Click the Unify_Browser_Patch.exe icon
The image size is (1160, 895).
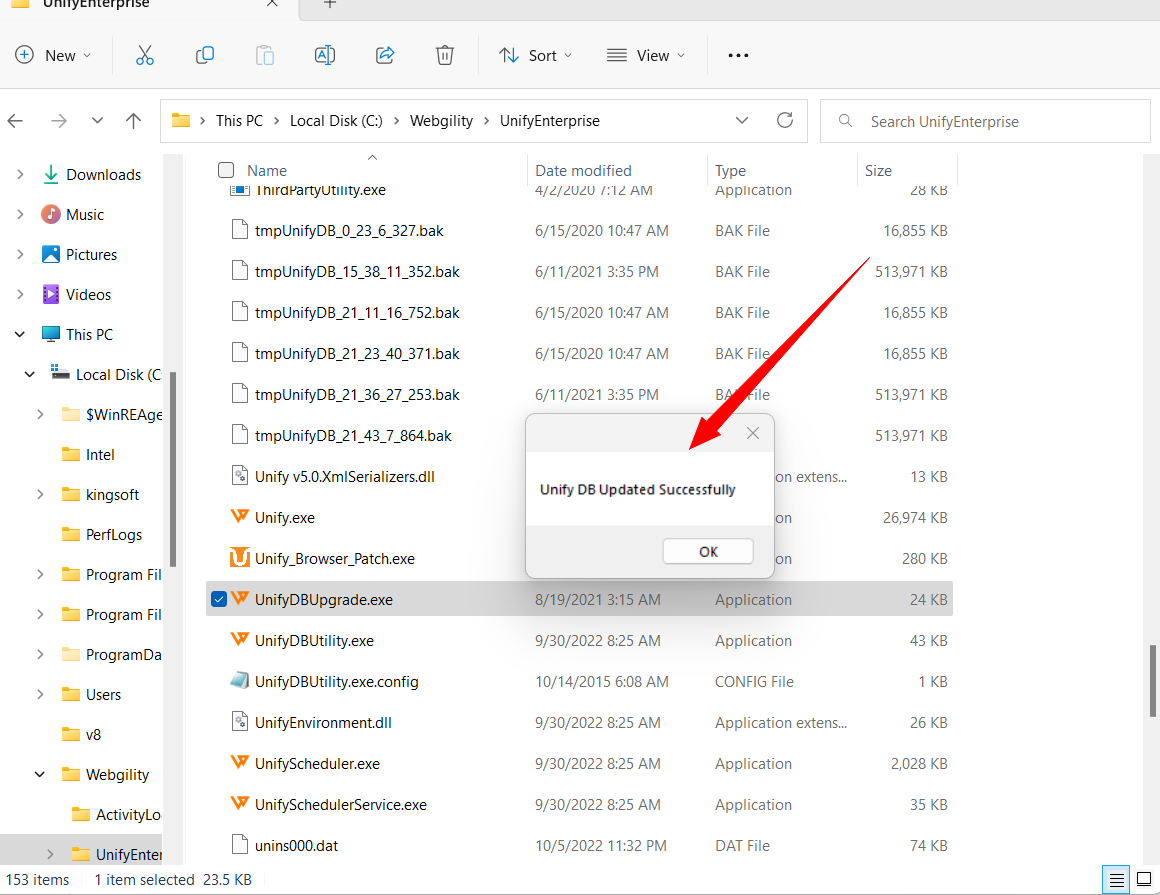[x=240, y=557]
